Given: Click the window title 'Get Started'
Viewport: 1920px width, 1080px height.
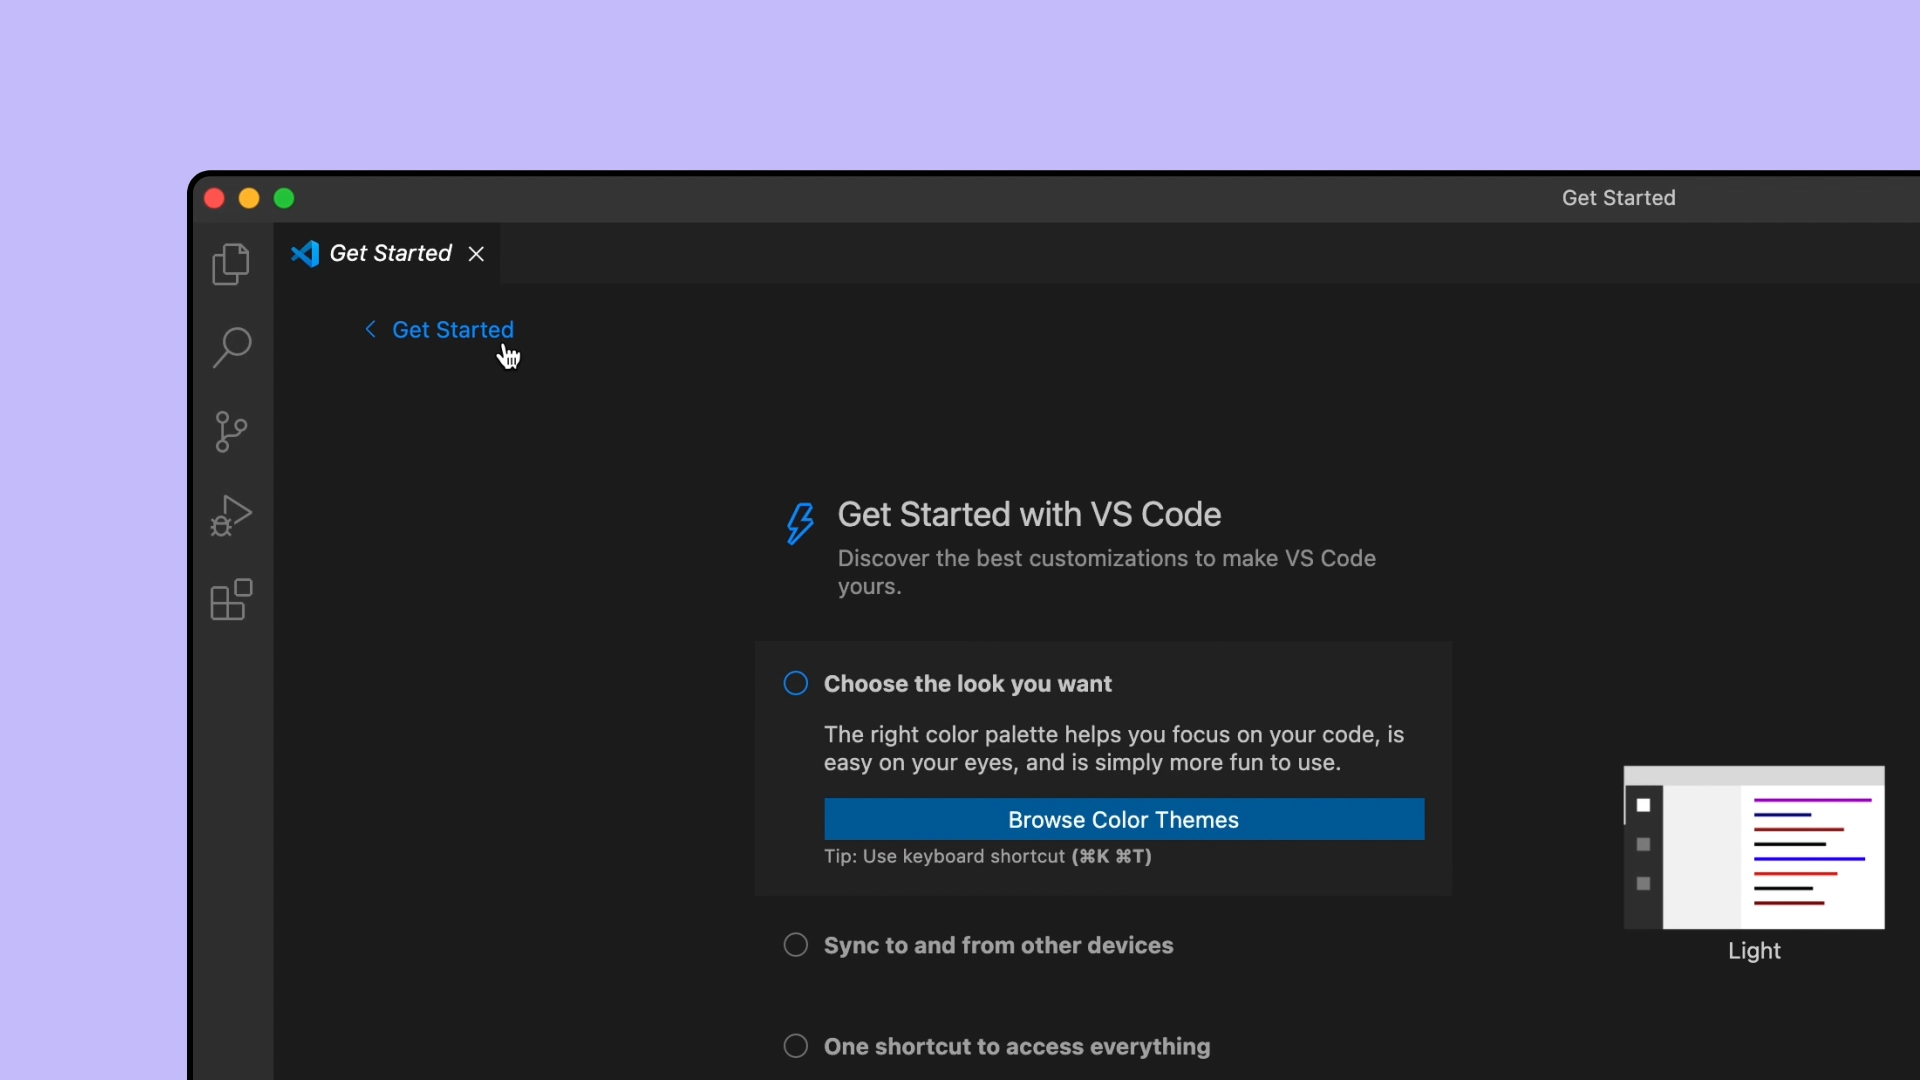Looking at the screenshot, I should [1618, 198].
